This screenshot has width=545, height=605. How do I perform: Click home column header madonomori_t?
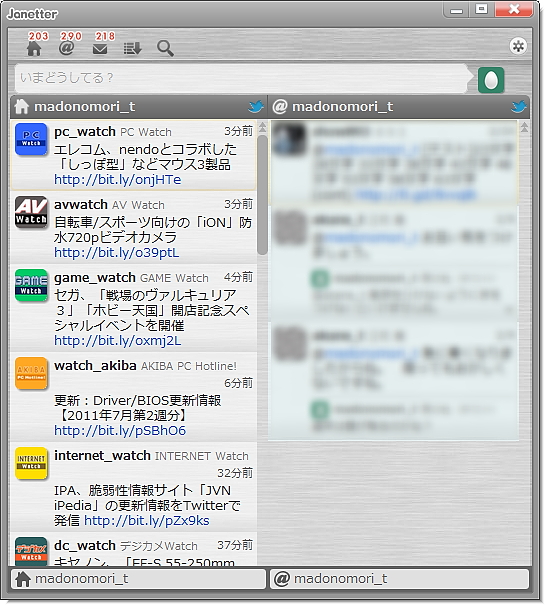click(x=85, y=106)
